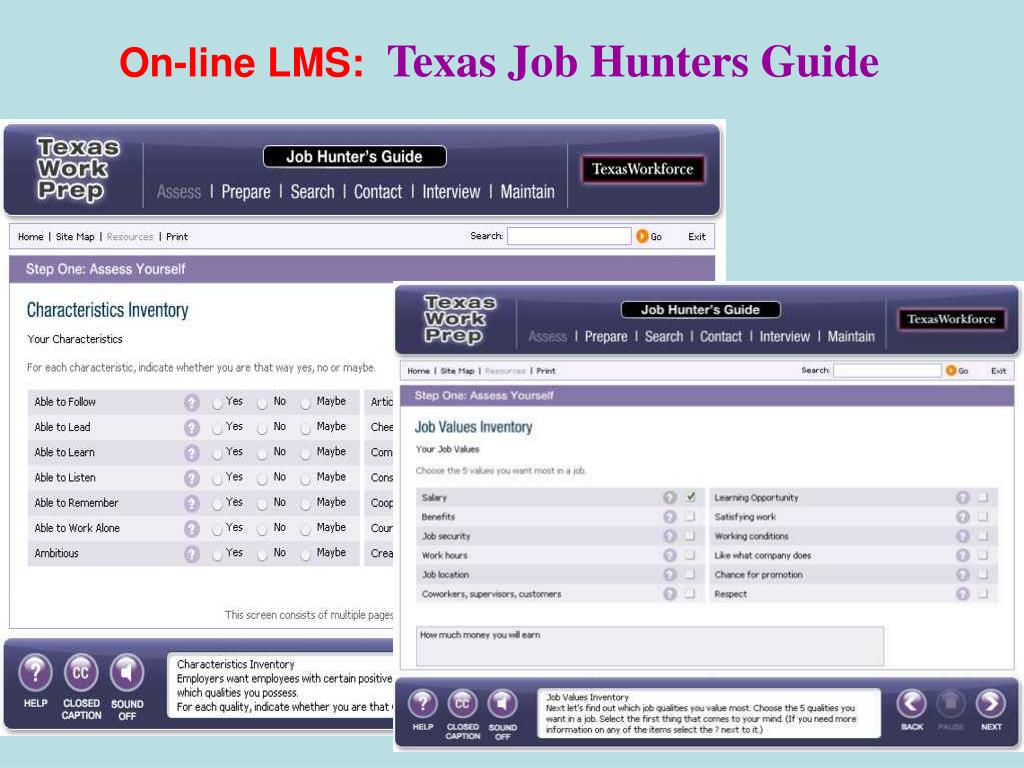The height and width of the screenshot is (768, 1024).
Task: Click Go icon in Job Values window
Action: 951,370
